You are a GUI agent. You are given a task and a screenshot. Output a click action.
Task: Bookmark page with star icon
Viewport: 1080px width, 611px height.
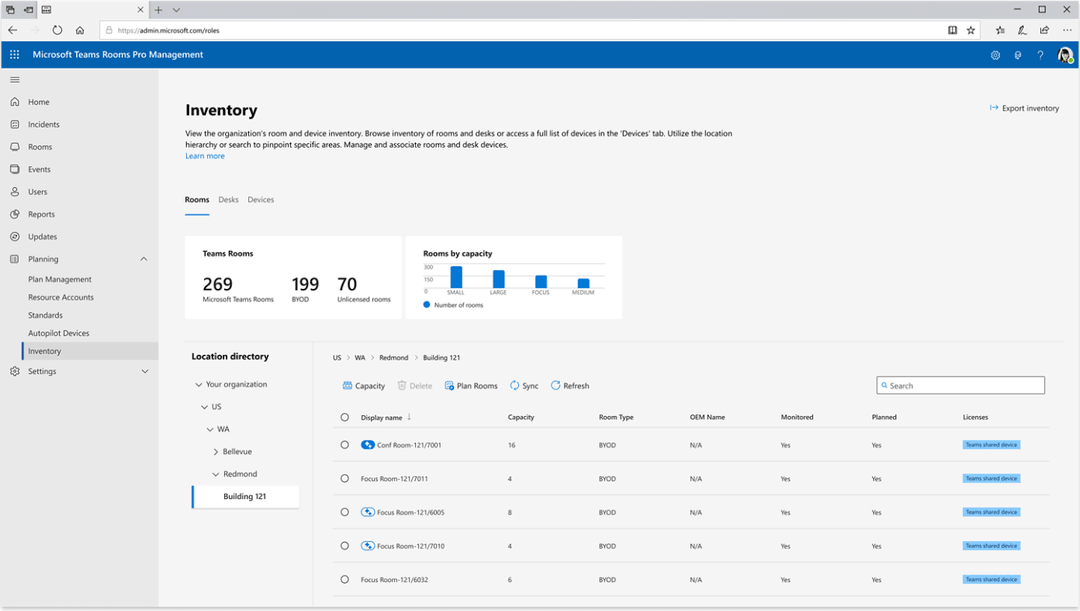tap(970, 30)
